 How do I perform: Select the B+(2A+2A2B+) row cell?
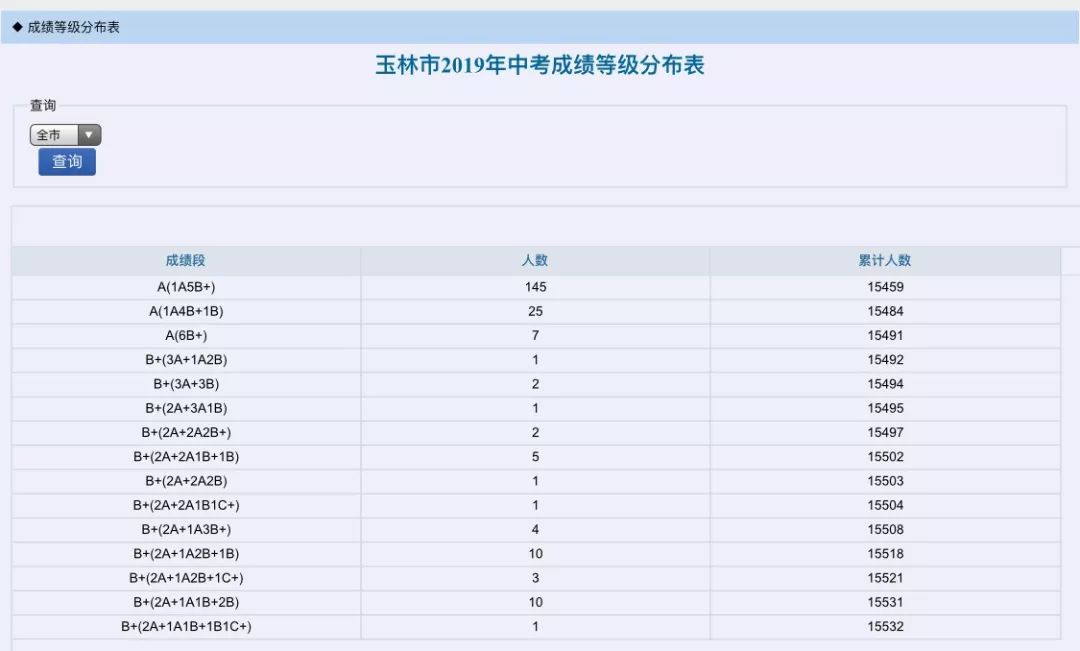click(x=186, y=433)
